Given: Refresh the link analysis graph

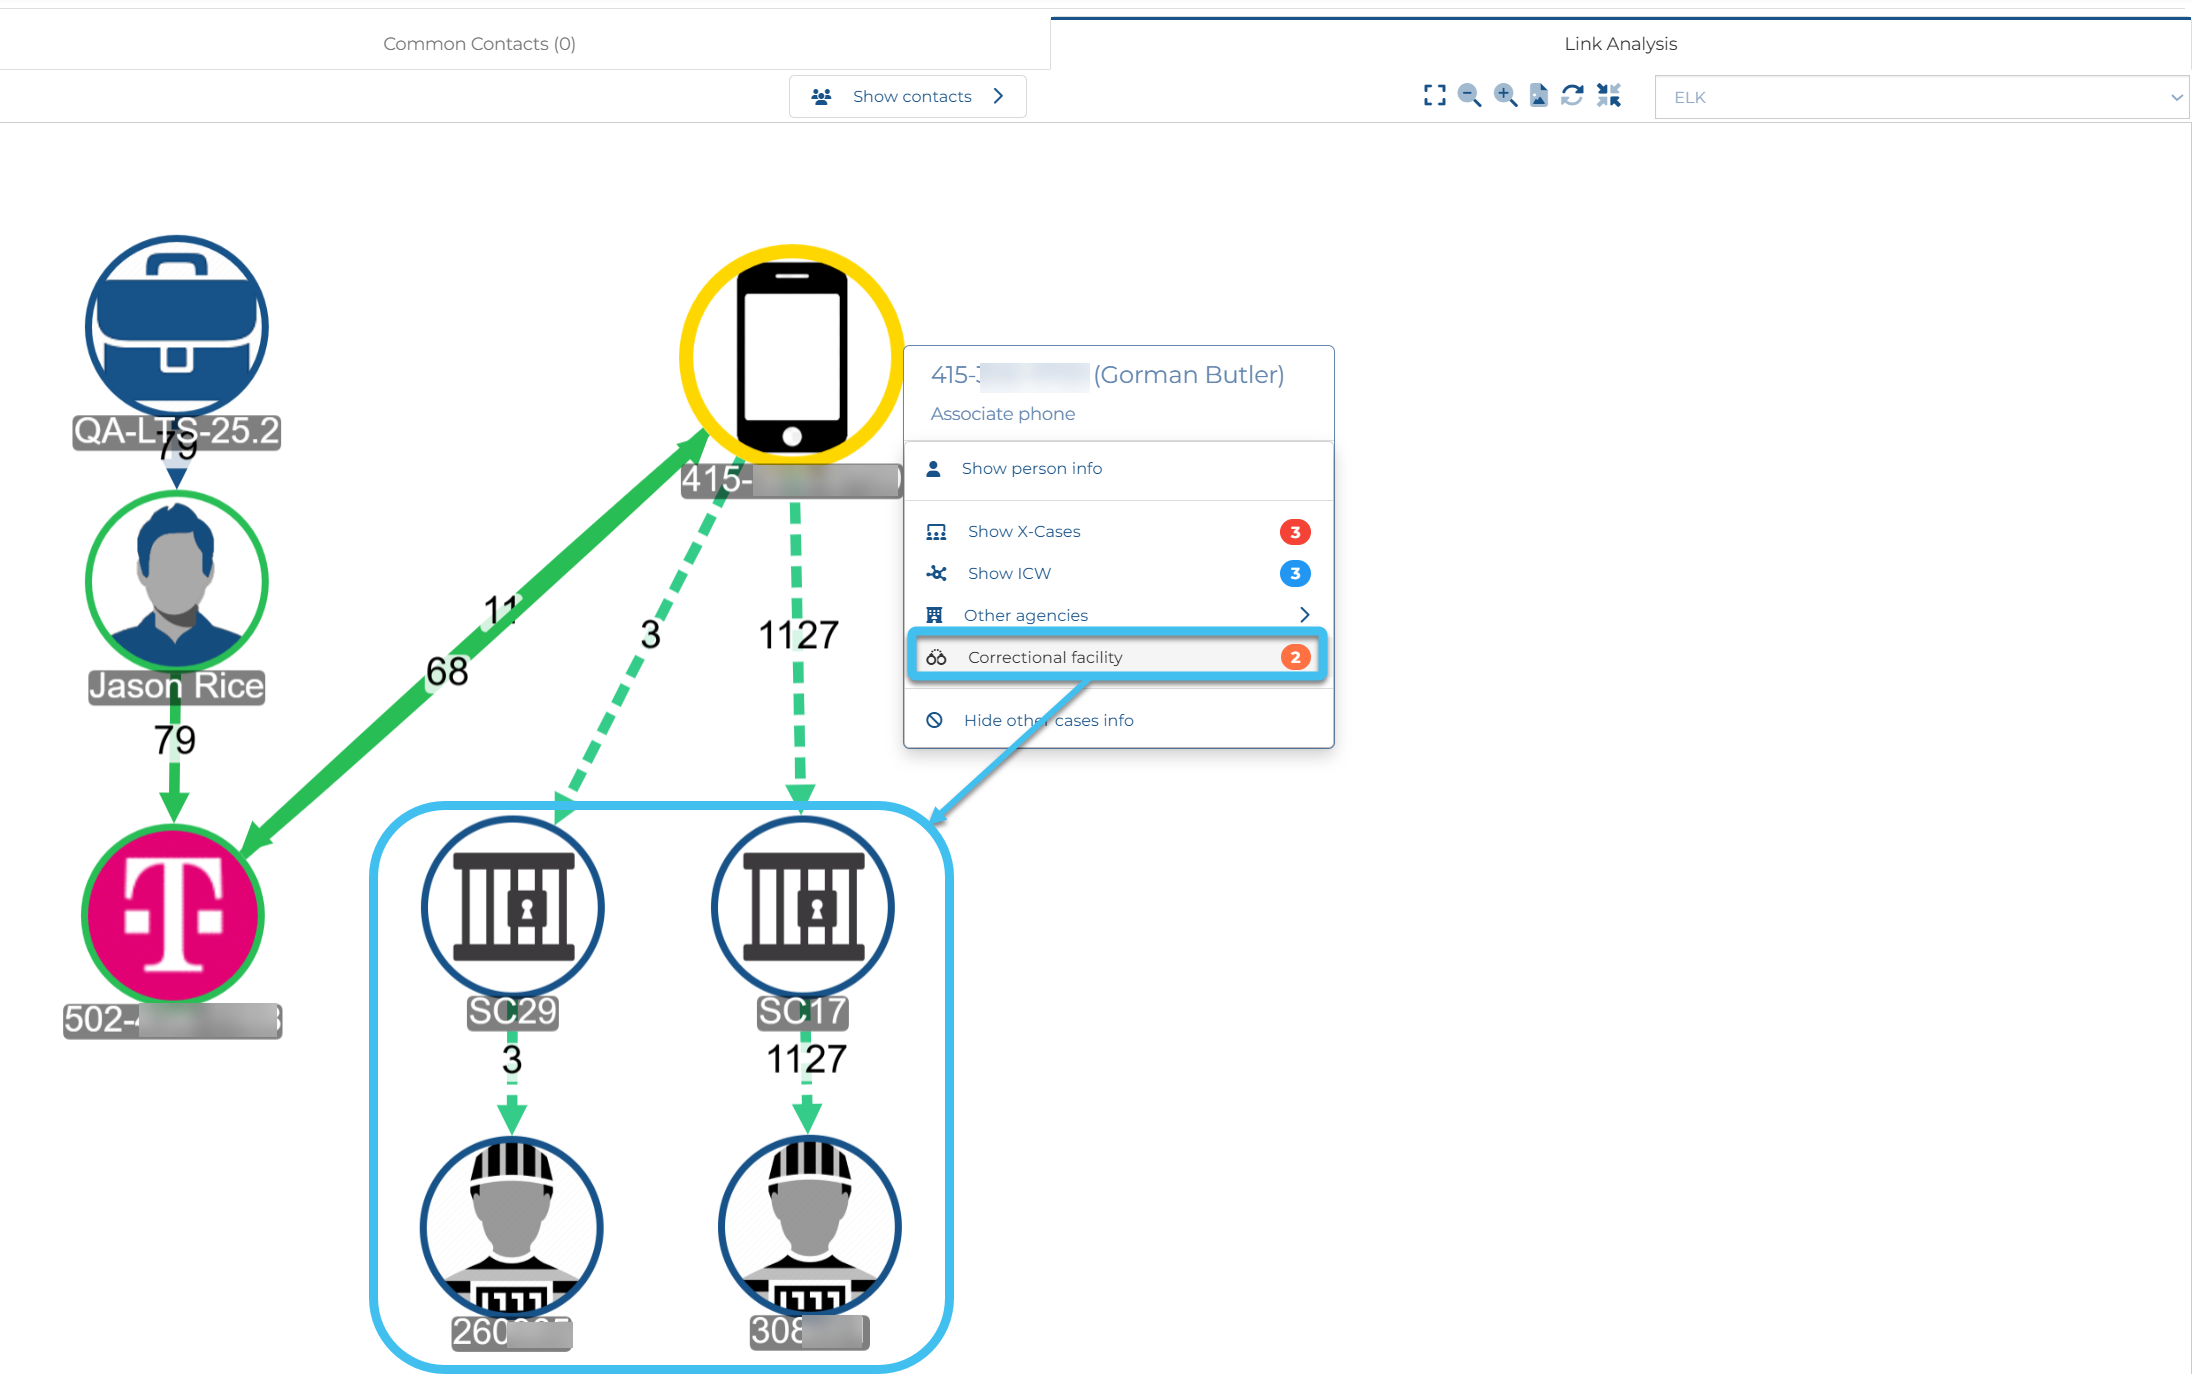Looking at the screenshot, I should point(1573,96).
